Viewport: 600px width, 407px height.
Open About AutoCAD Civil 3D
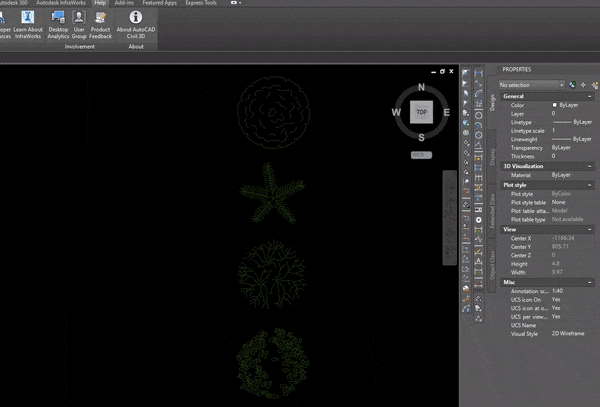136,25
